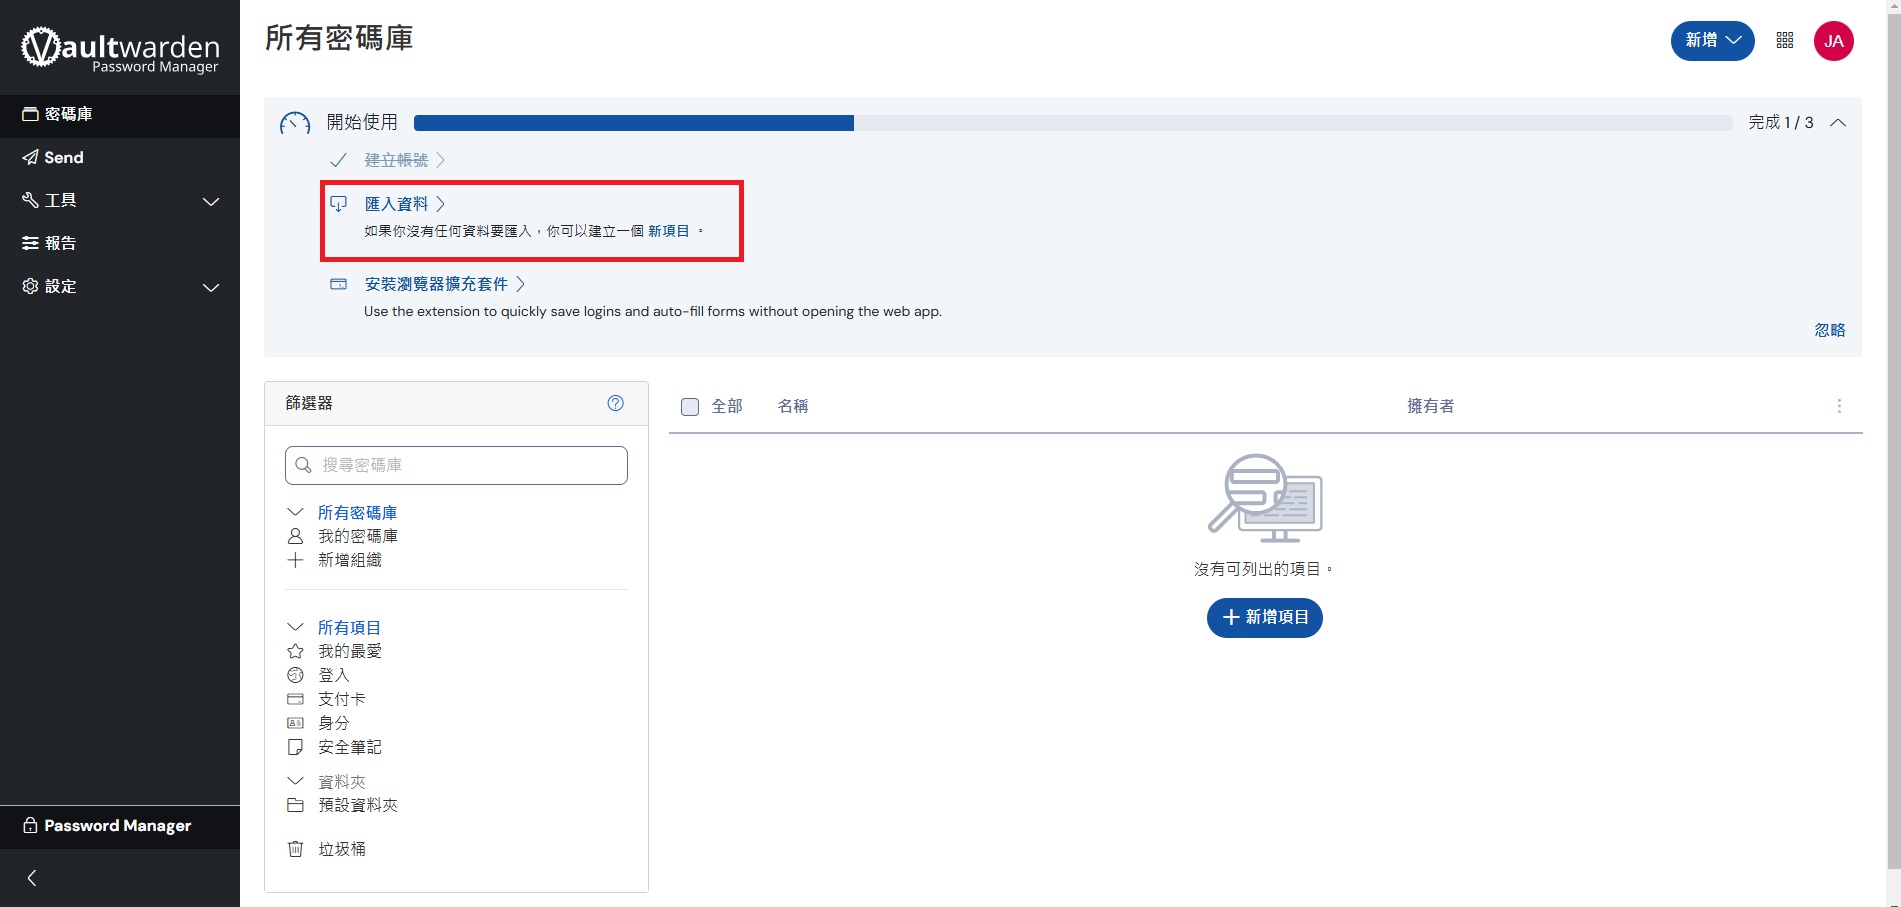
Task: Open the 新增 dropdown button
Action: 1712,41
